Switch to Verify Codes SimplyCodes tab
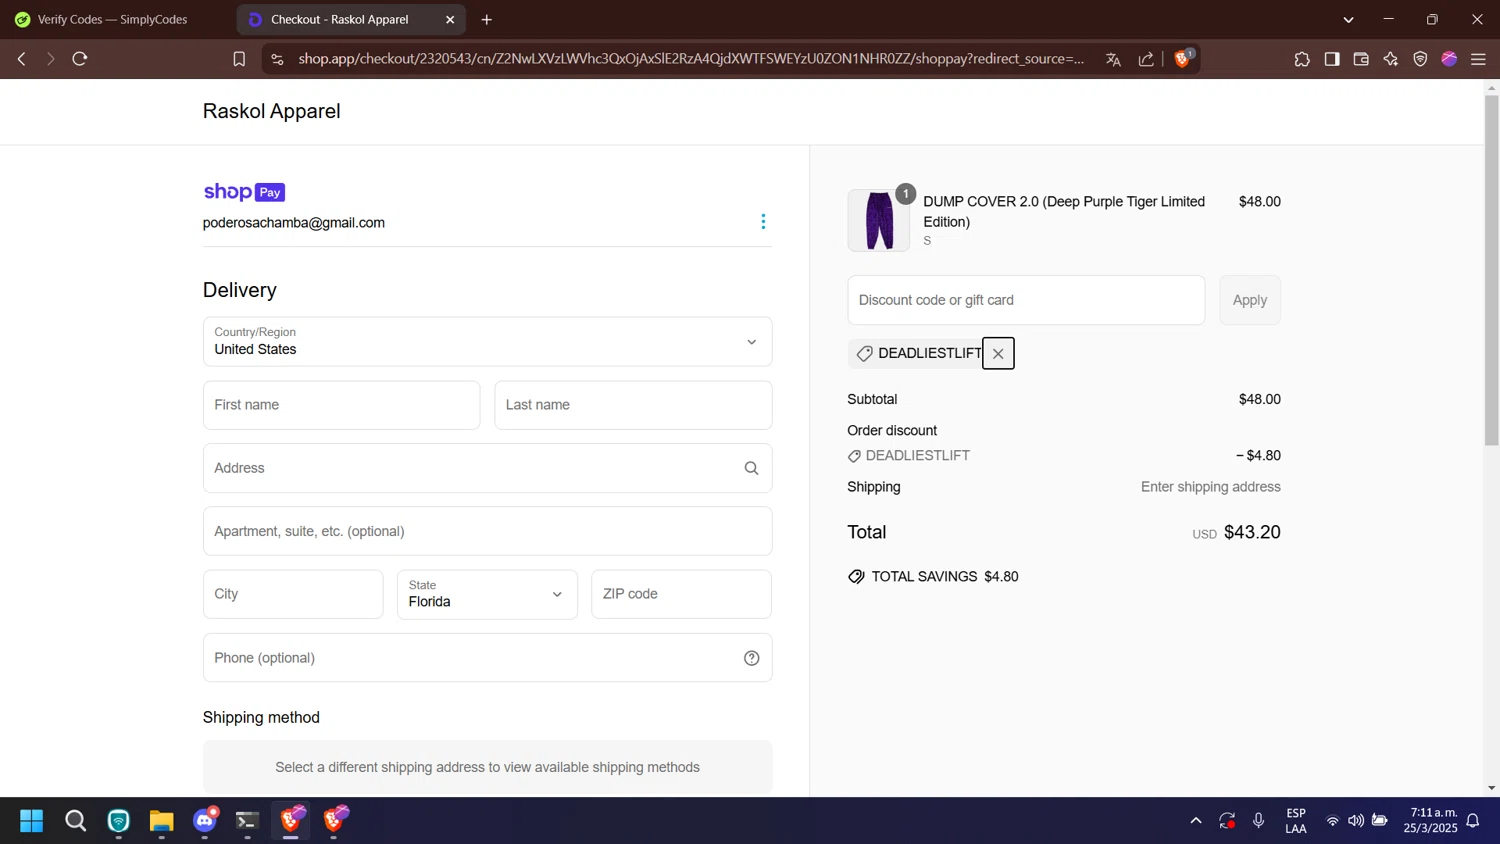 [112, 19]
